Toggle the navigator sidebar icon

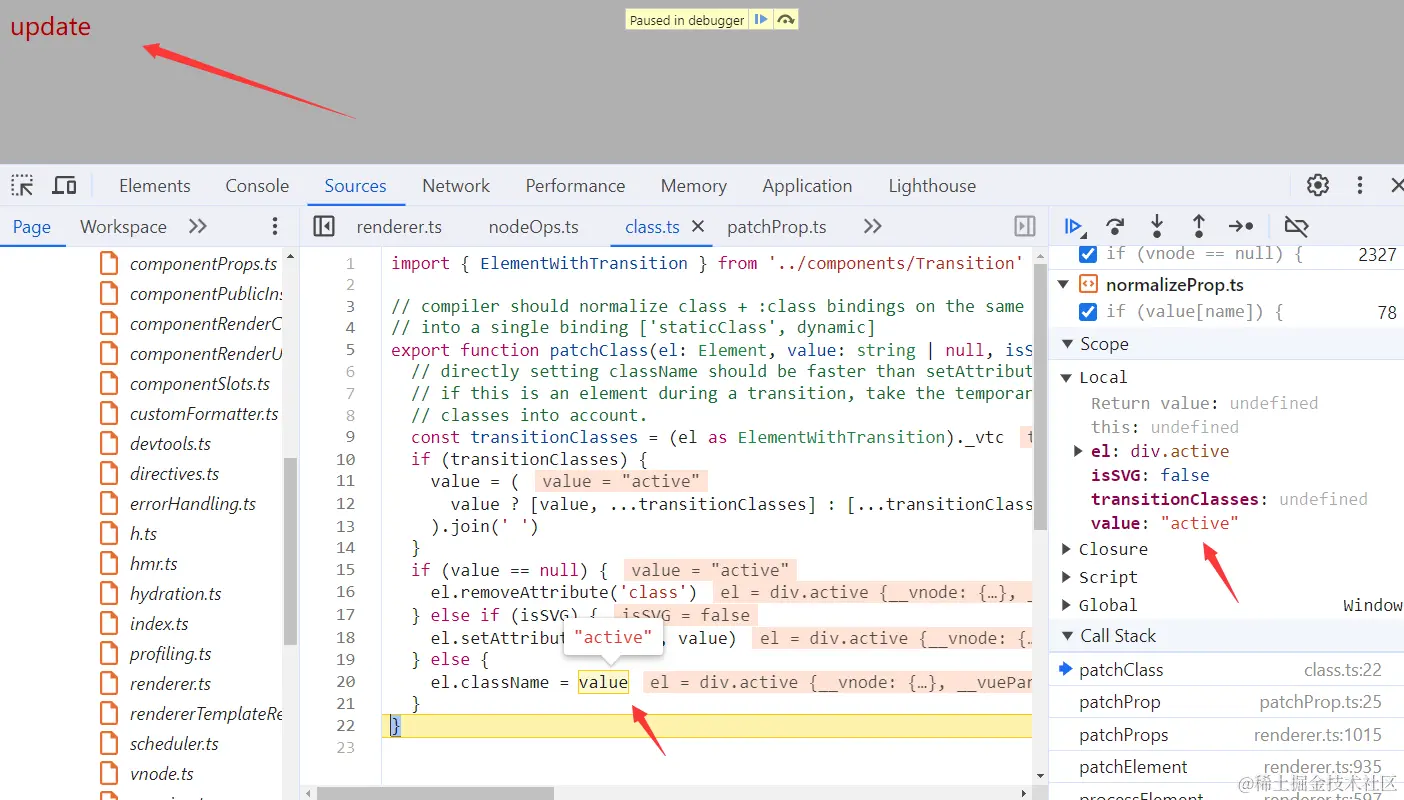pyautogui.click(x=324, y=227)
